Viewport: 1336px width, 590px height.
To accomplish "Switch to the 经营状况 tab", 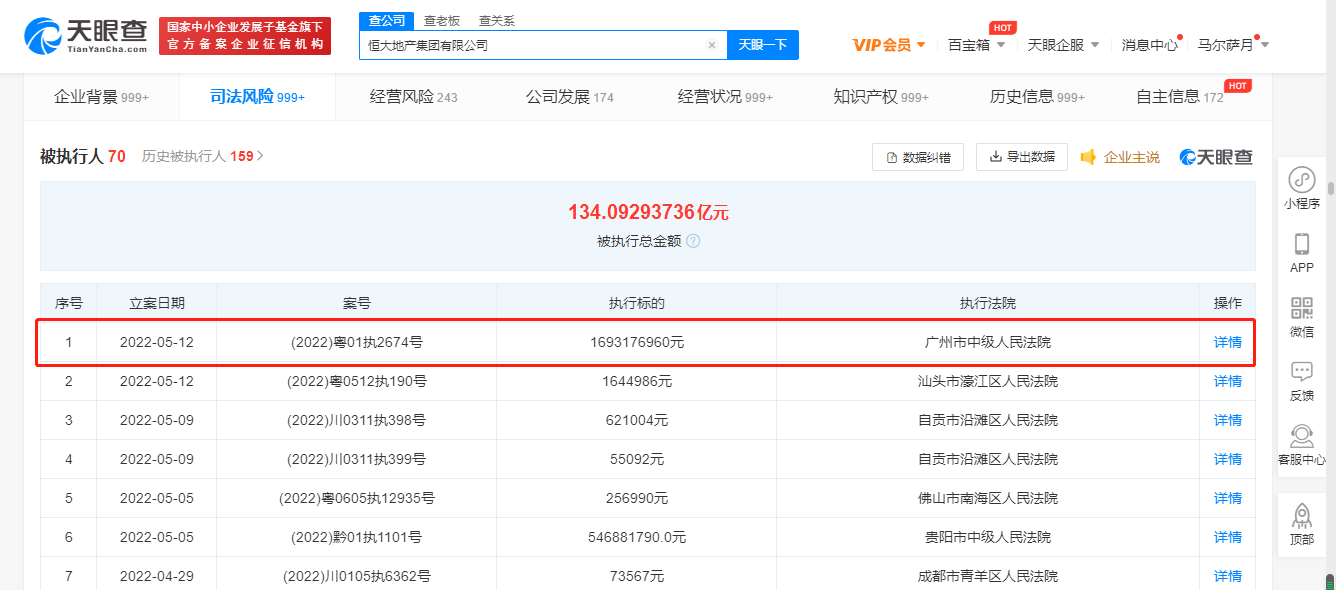I will (x=725, y=97).
